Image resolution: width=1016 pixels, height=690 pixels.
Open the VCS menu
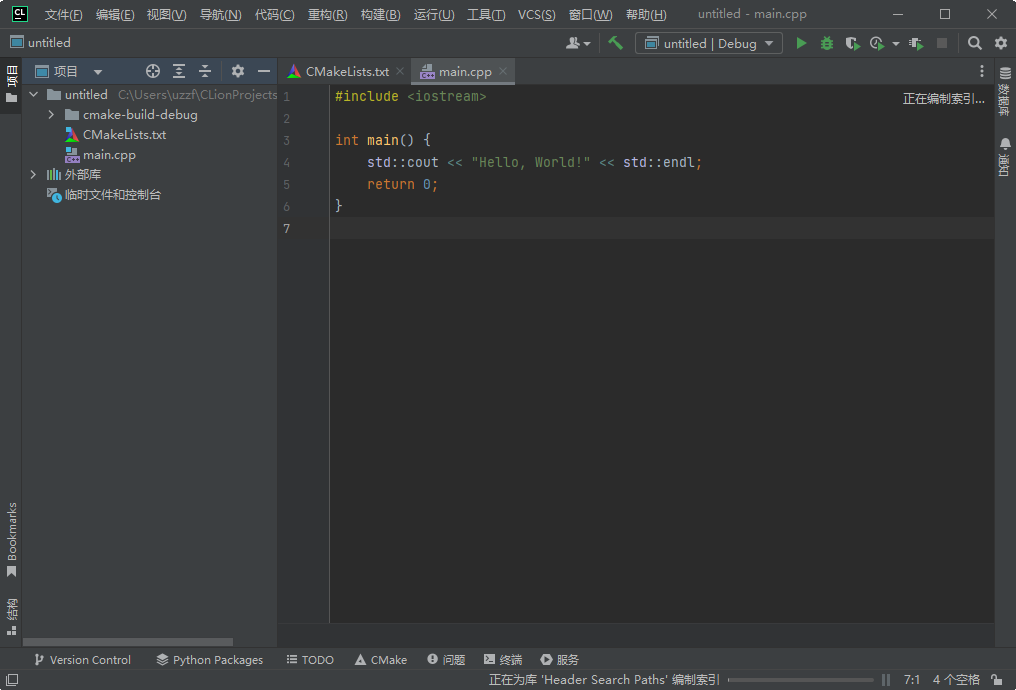(x=537, y=14)
